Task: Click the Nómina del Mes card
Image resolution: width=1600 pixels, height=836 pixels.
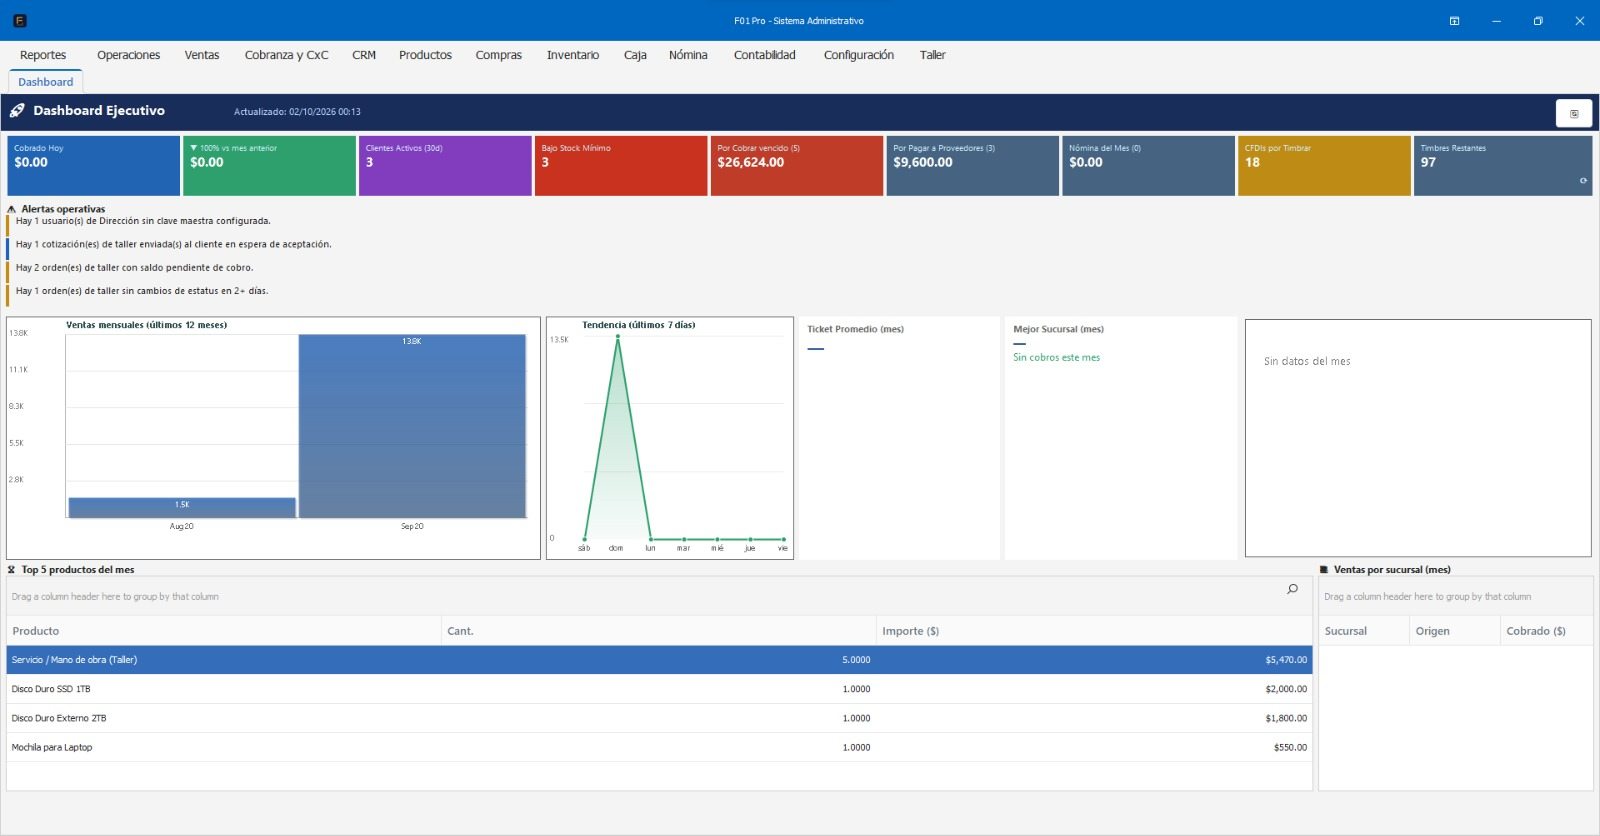Action: [x=1148, y=166]
